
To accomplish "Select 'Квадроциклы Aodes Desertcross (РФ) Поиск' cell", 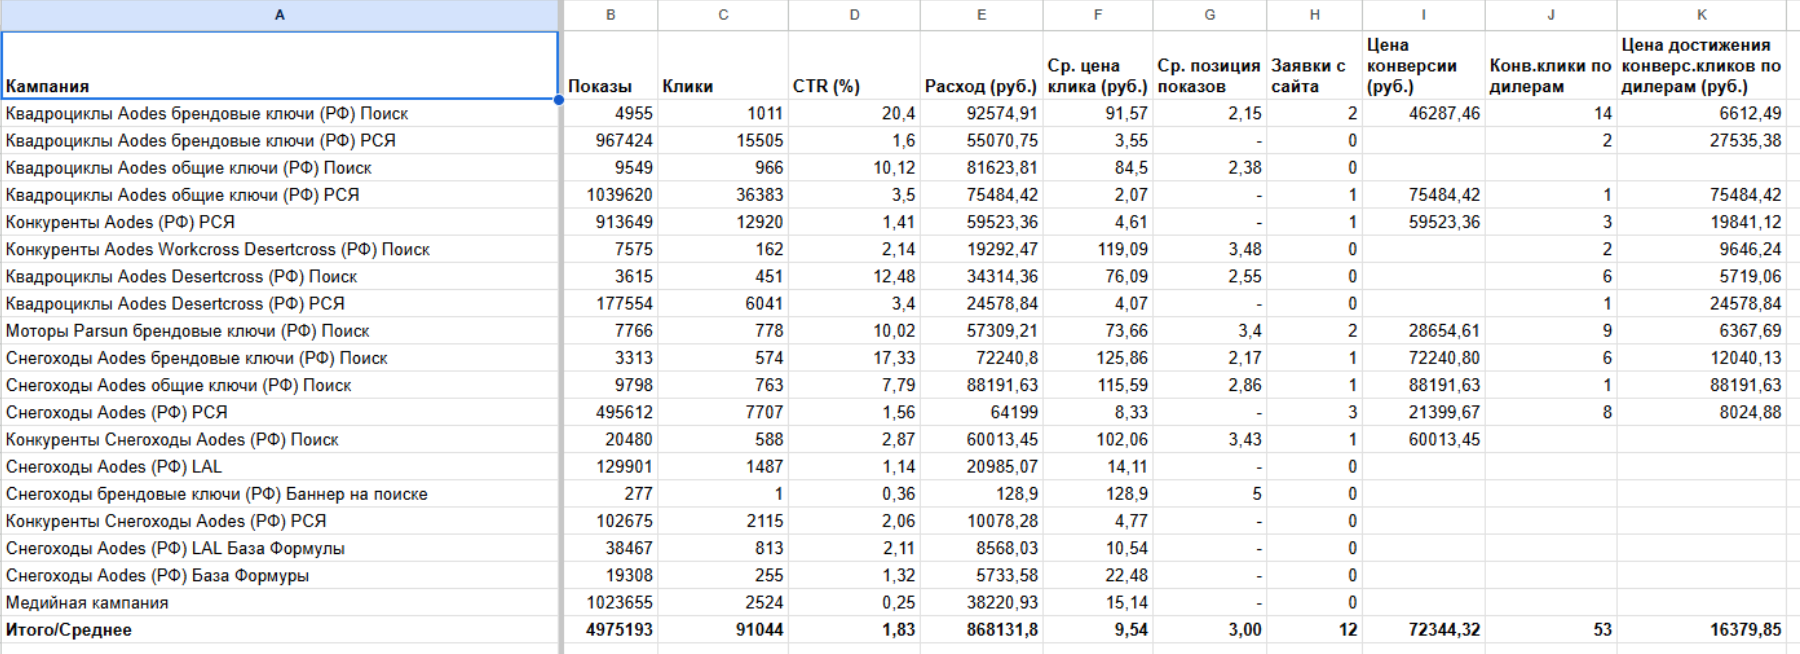I will point(280,276).
